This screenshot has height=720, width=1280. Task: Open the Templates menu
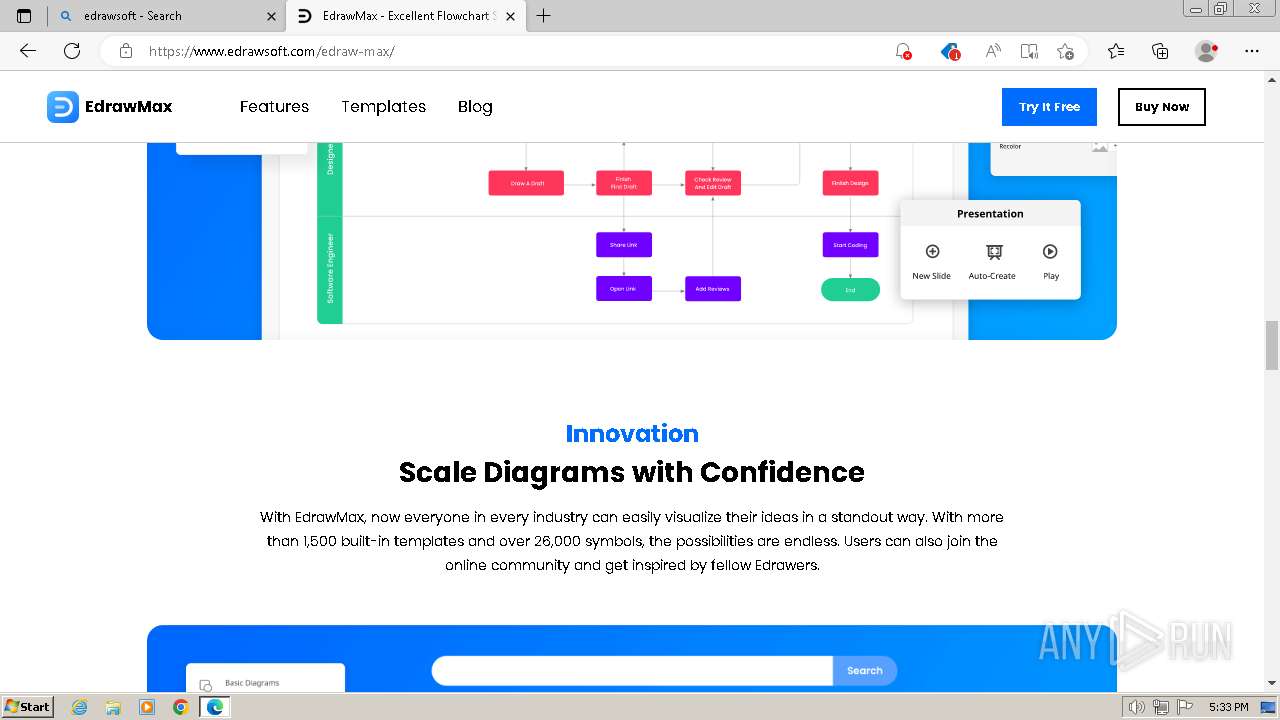click(x=383, y=107)
